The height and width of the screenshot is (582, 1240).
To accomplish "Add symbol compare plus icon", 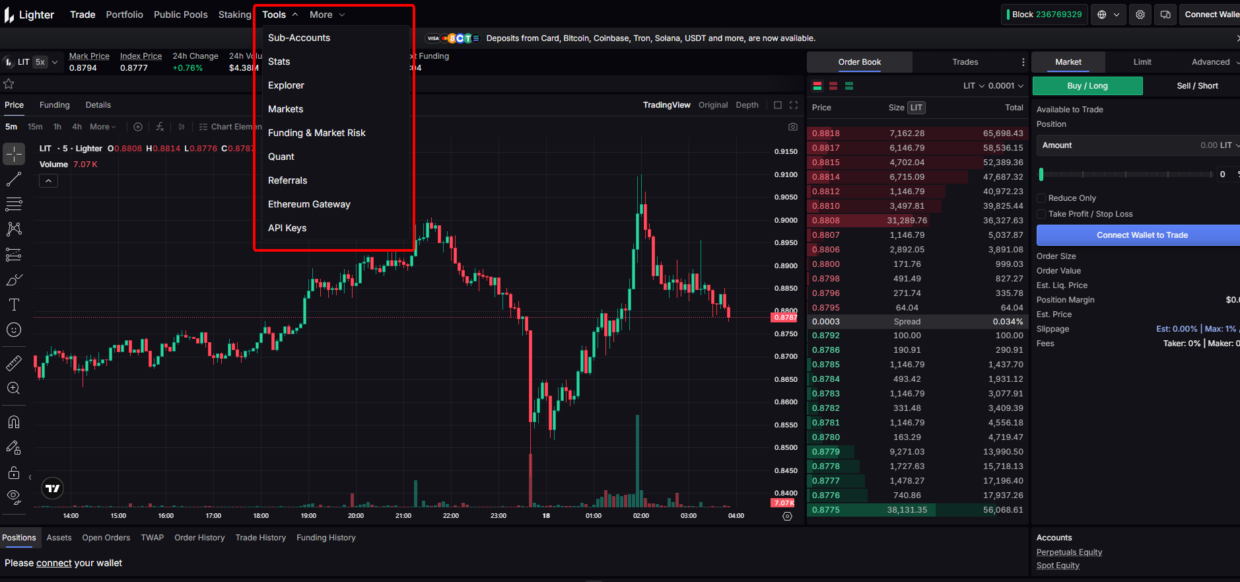I will click(138, 127).
